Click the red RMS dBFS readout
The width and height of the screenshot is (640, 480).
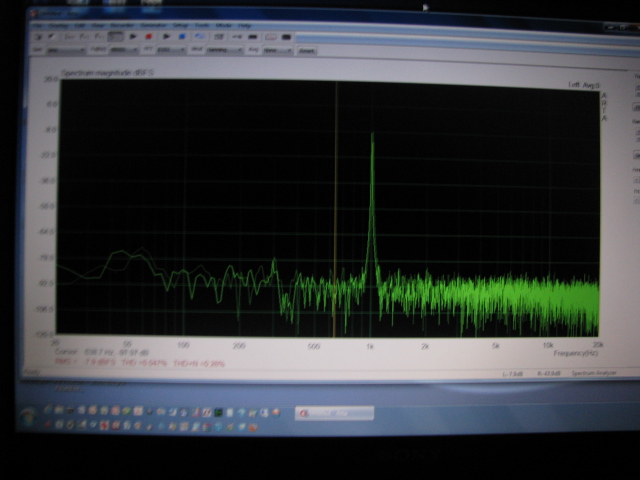[x=85, y=362]
